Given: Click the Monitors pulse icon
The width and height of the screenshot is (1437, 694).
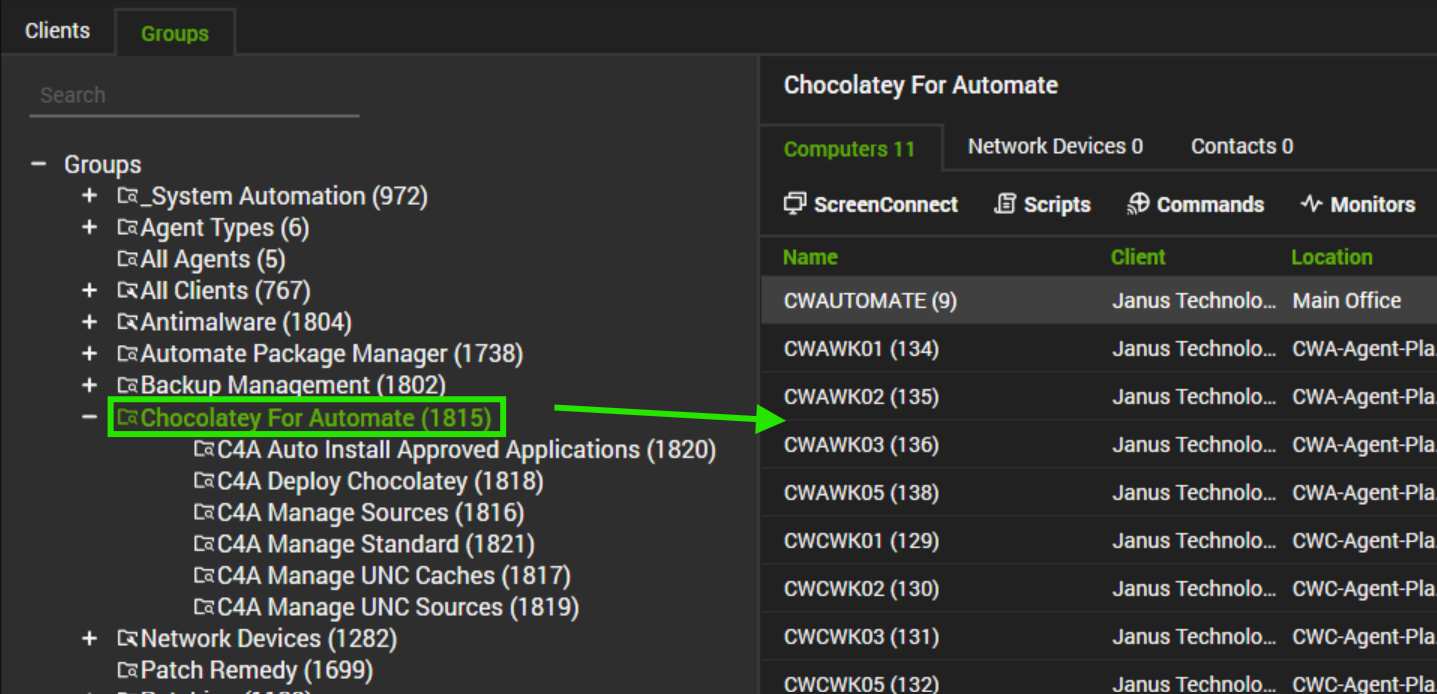Looking at the screenshot, I should point(1311,204).
